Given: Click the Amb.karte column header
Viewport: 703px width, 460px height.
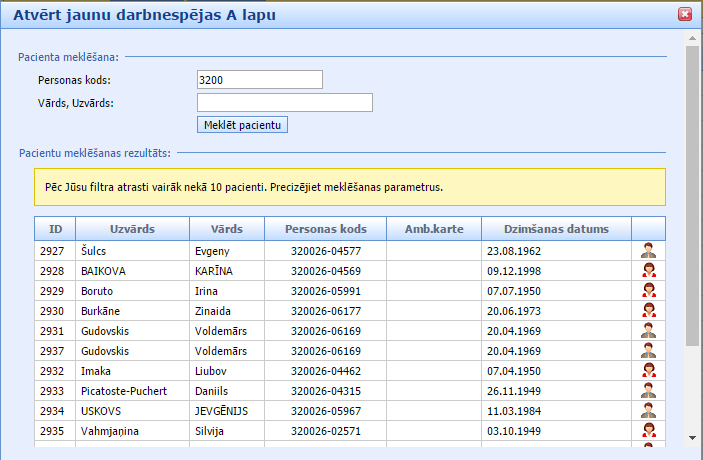Looking at the screenshot, I should [x=433, y=229].
